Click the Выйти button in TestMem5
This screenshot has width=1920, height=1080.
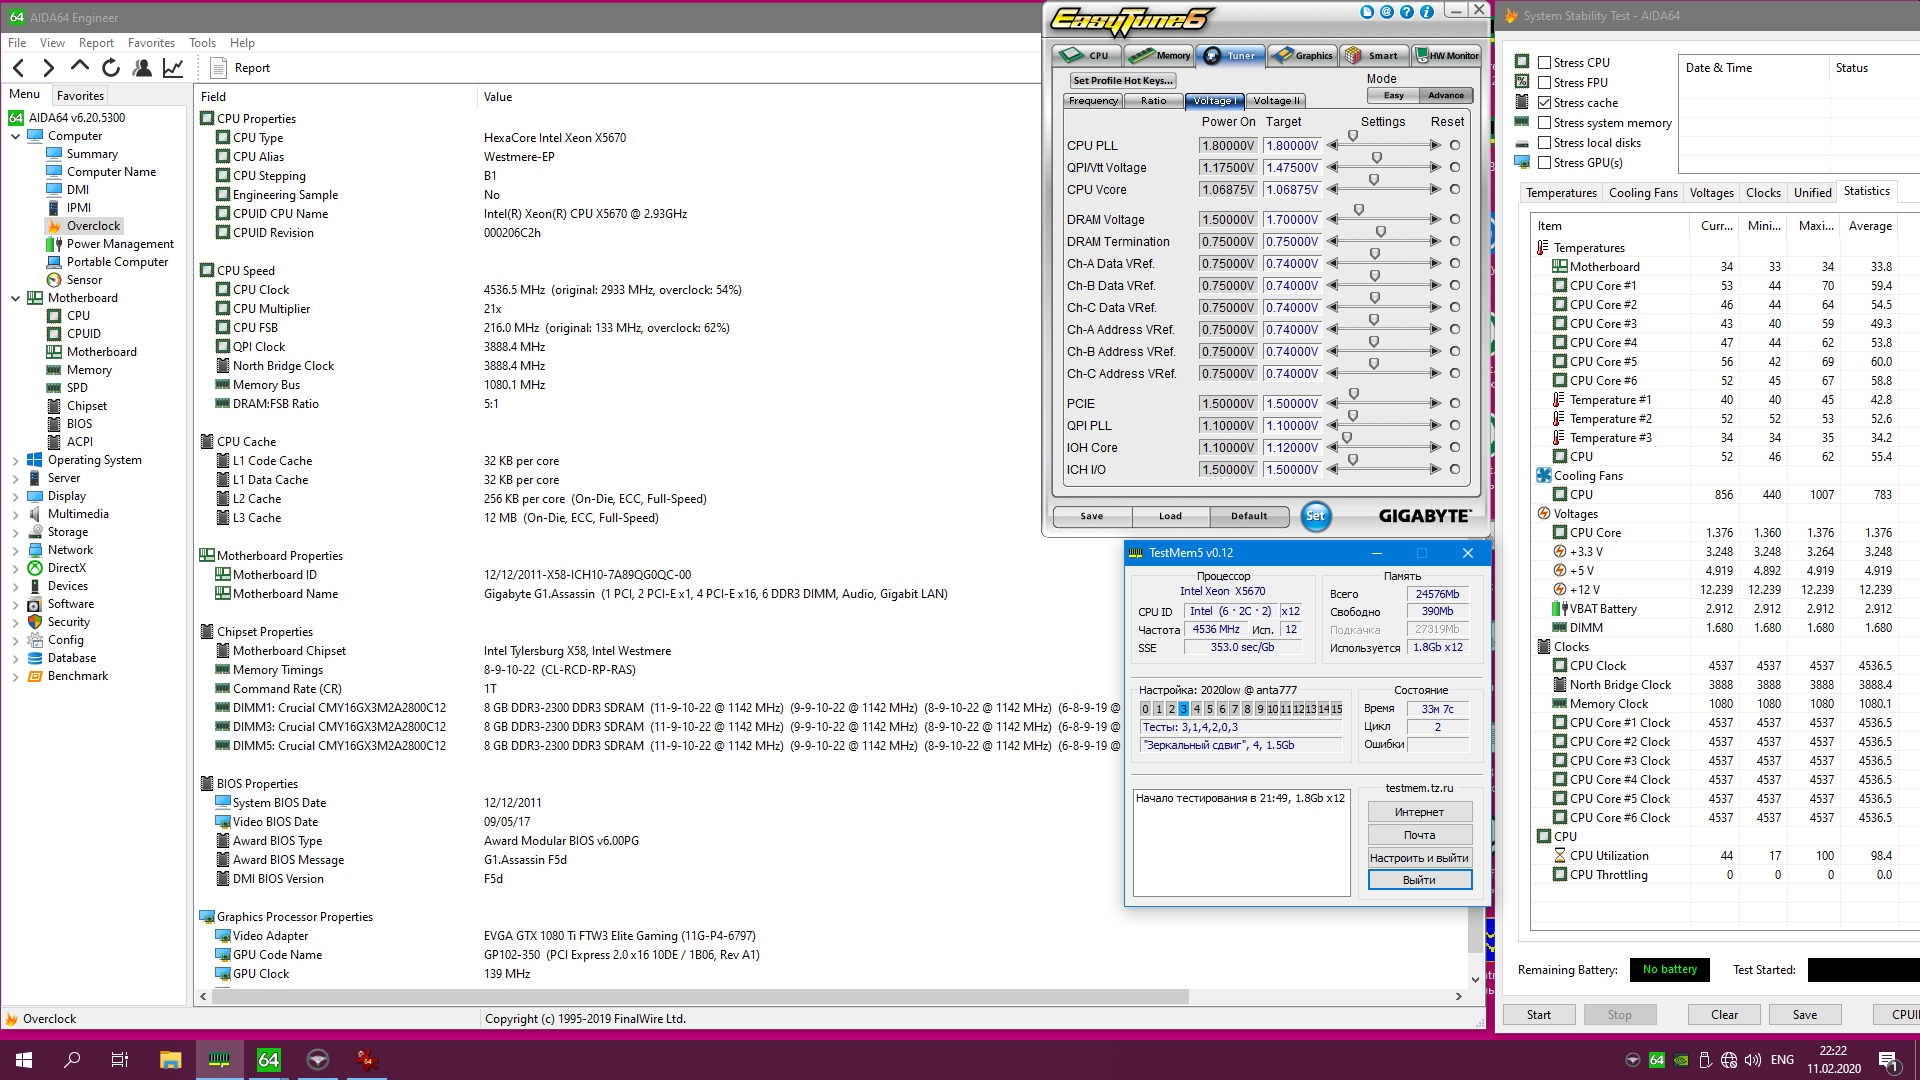click(1419, 880)
